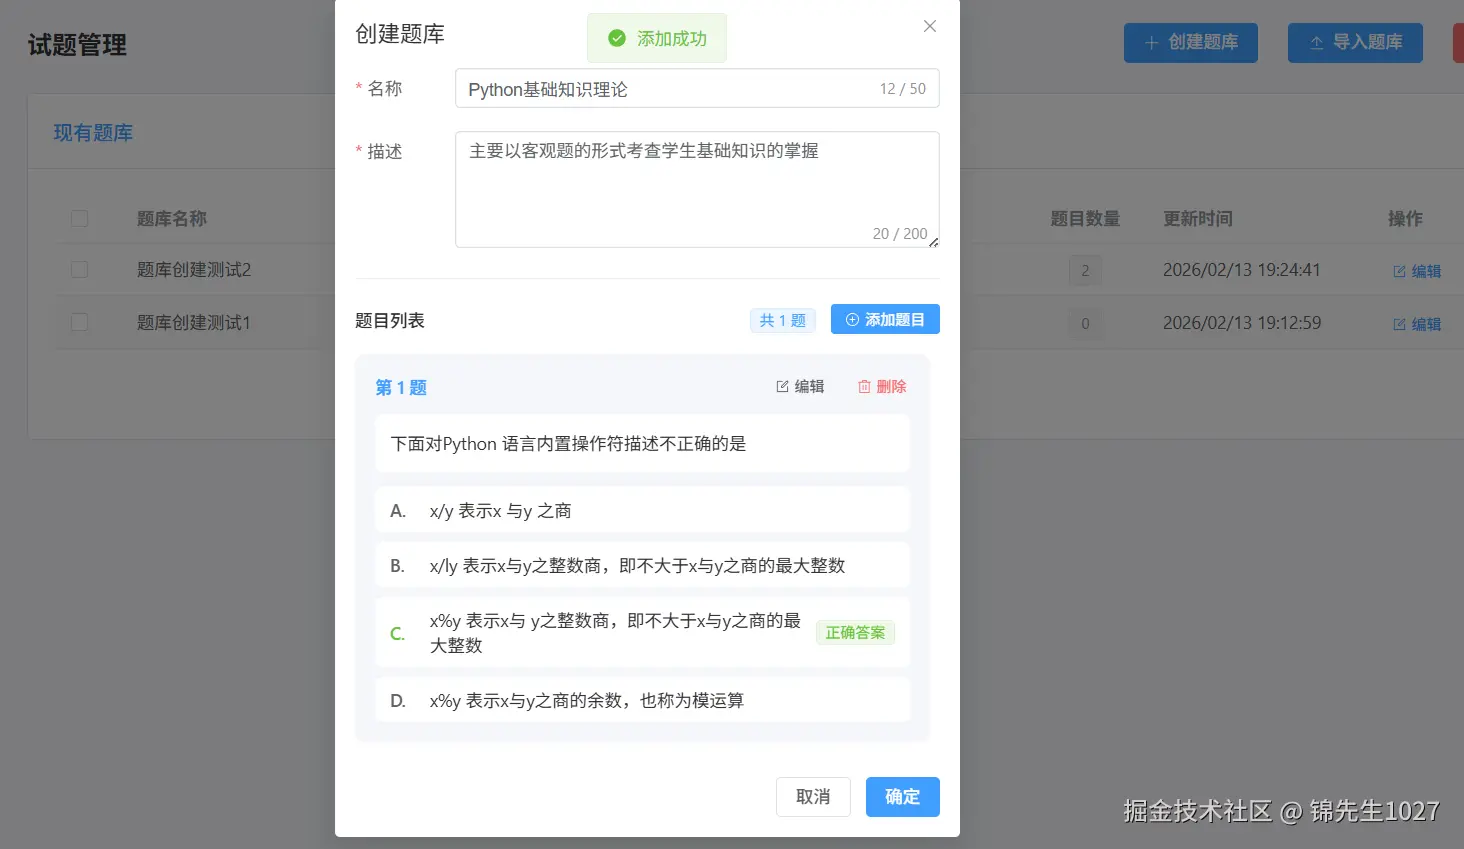Check the select-all checkbox in table header
Image resolution: width=1464 pixels, height=849 pixels.
tap(79, 218)
